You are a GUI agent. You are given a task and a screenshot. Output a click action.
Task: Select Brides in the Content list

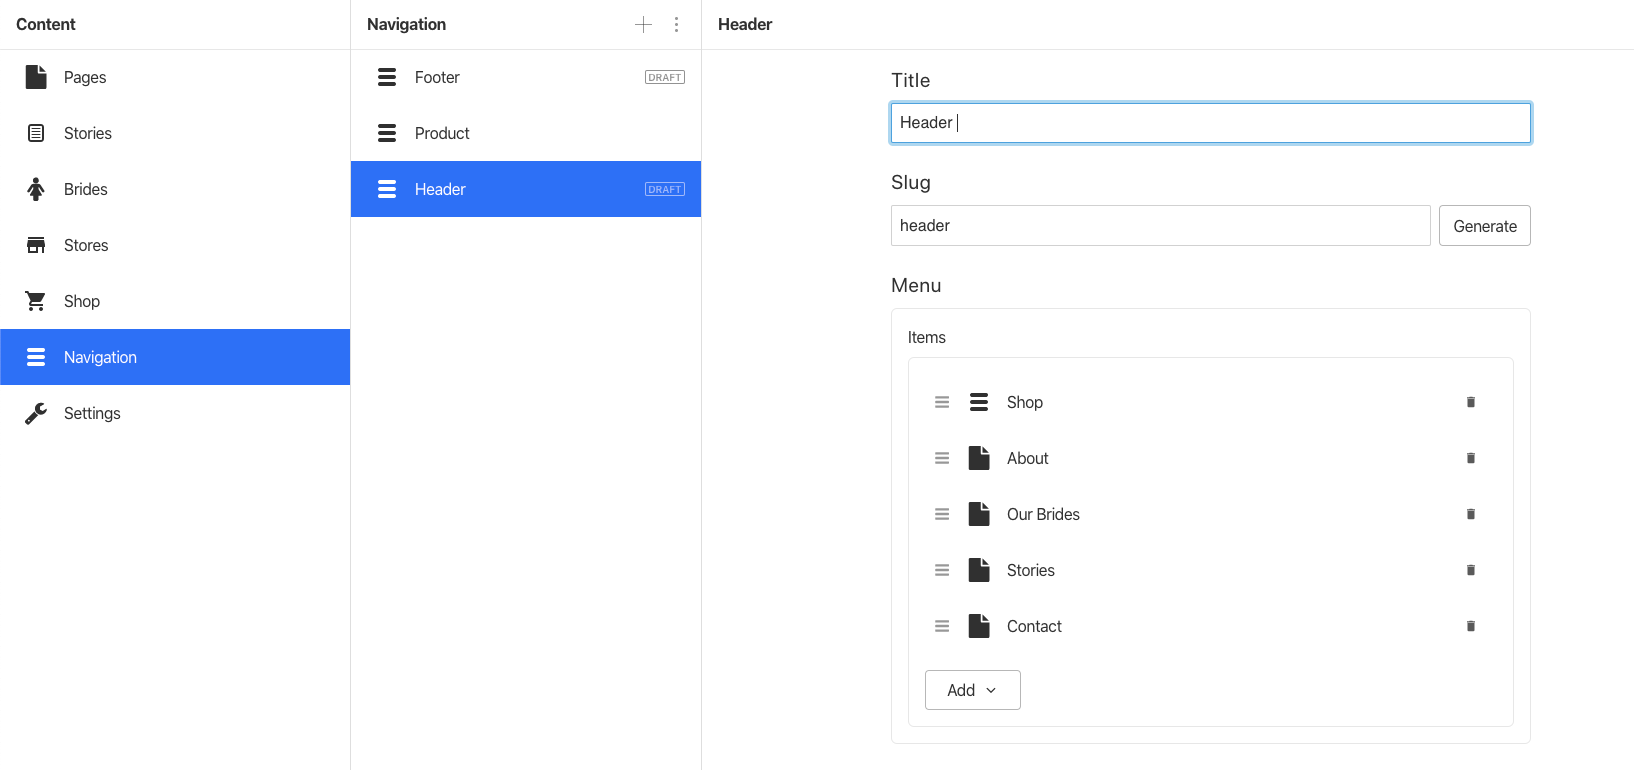pyautogui.click(x=86, y=189)
